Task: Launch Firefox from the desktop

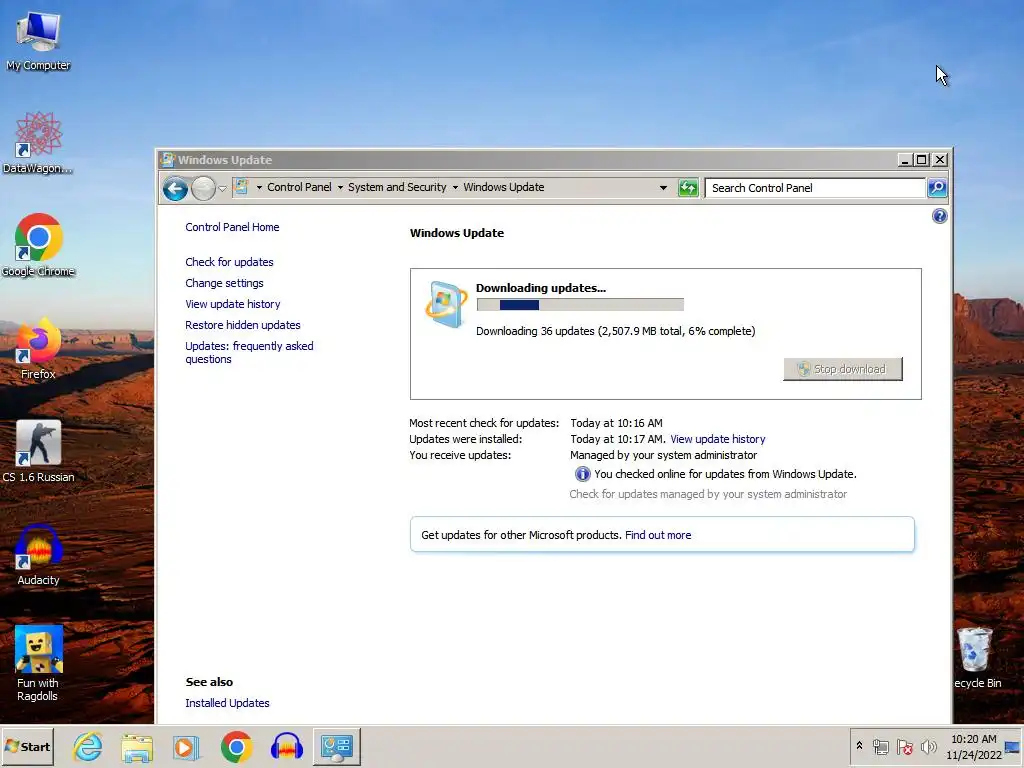Action: 38,348
